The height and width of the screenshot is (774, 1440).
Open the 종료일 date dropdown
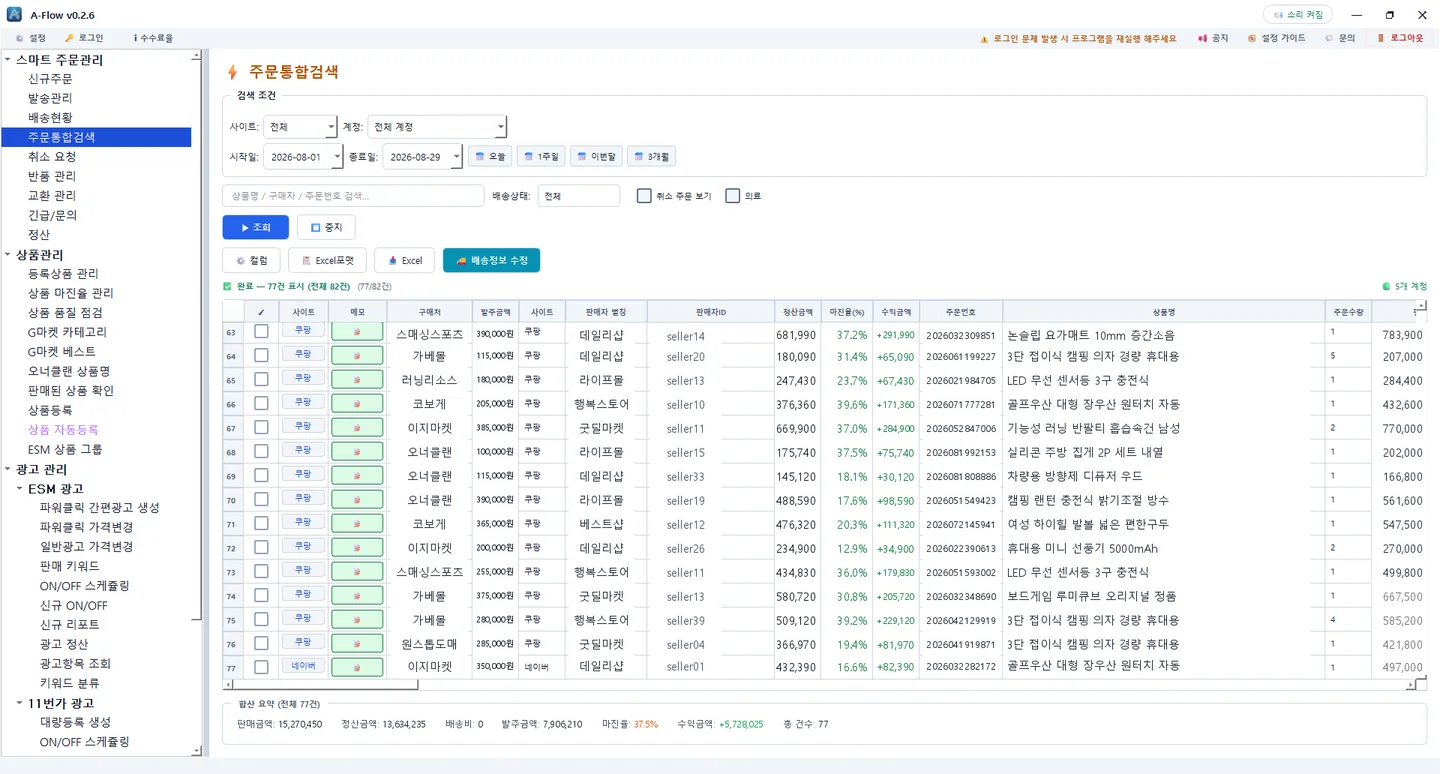tap(422, 157)
